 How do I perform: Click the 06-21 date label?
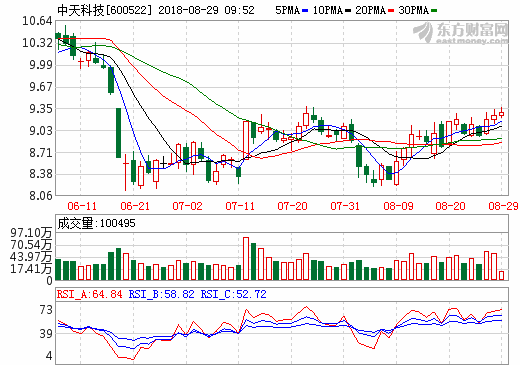pos(135,206)
